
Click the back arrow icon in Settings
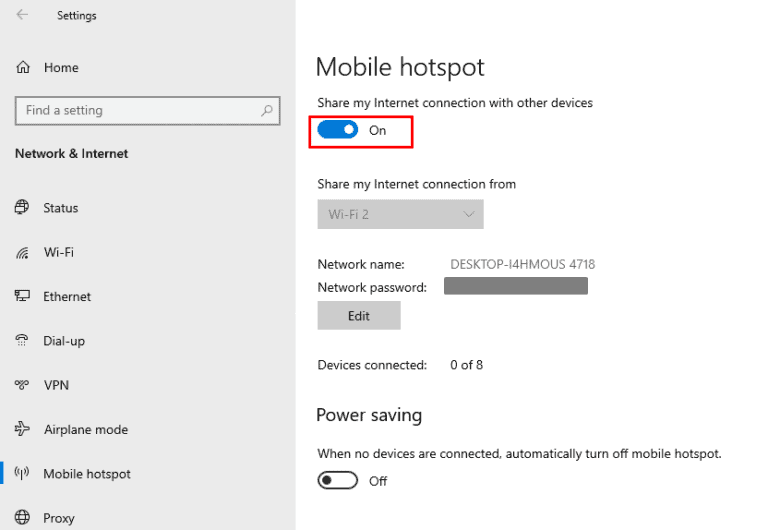point(22,15)
